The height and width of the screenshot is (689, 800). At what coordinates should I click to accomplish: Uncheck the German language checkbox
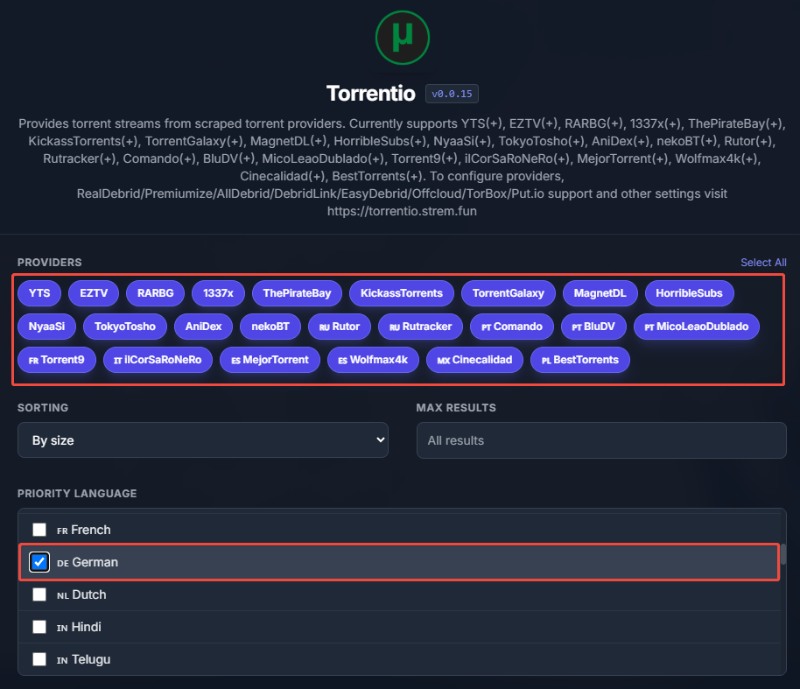coord(39,562)
